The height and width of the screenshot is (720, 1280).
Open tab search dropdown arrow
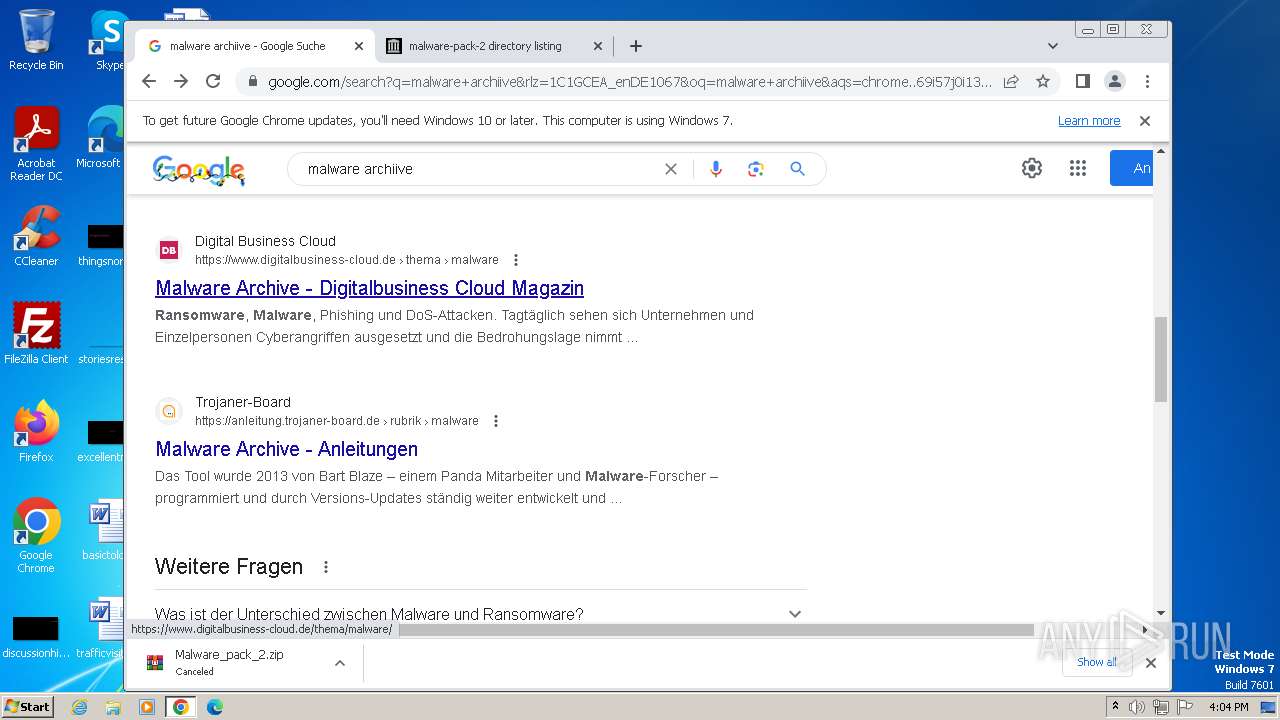(1052, 46)
